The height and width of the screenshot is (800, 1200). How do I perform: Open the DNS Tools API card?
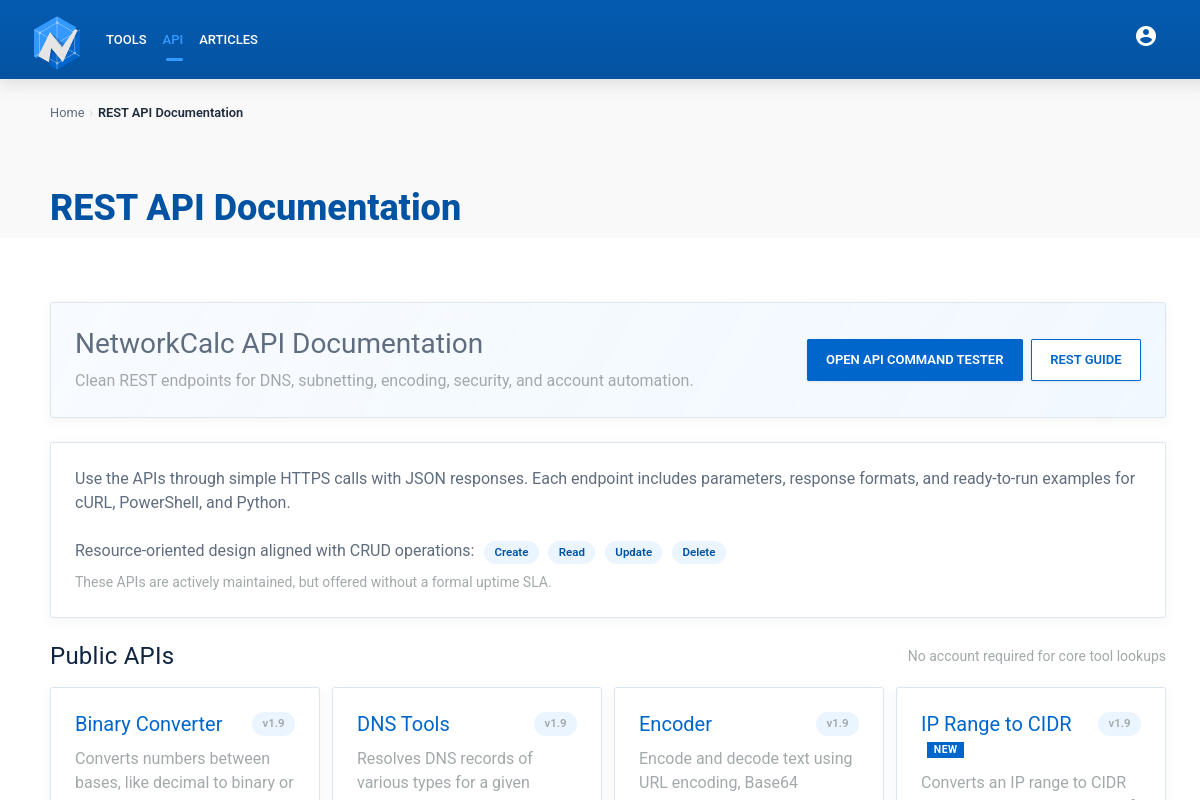(x=403, y=724)
